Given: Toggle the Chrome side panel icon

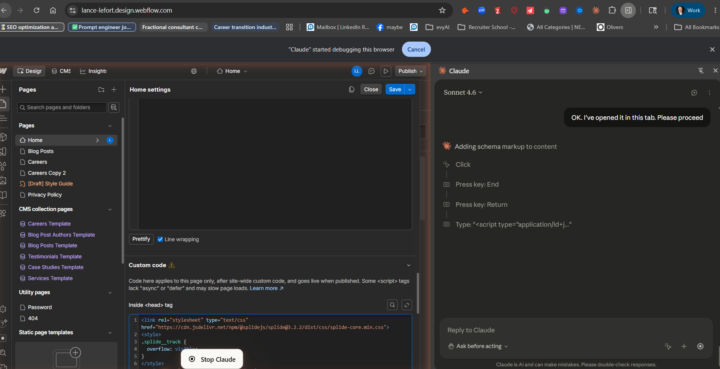Looking at the screenshot, I should click(628, 10).
